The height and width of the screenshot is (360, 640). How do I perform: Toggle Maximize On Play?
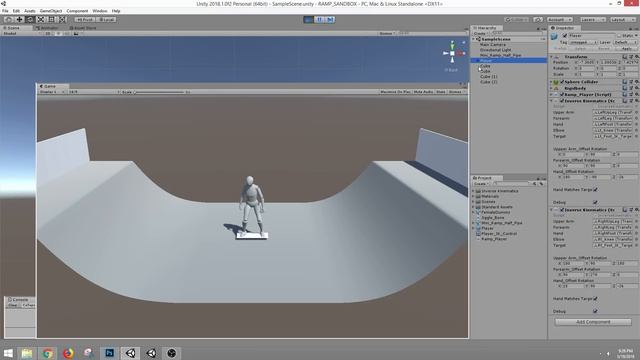pyautogui.click(x=395, y=92)
